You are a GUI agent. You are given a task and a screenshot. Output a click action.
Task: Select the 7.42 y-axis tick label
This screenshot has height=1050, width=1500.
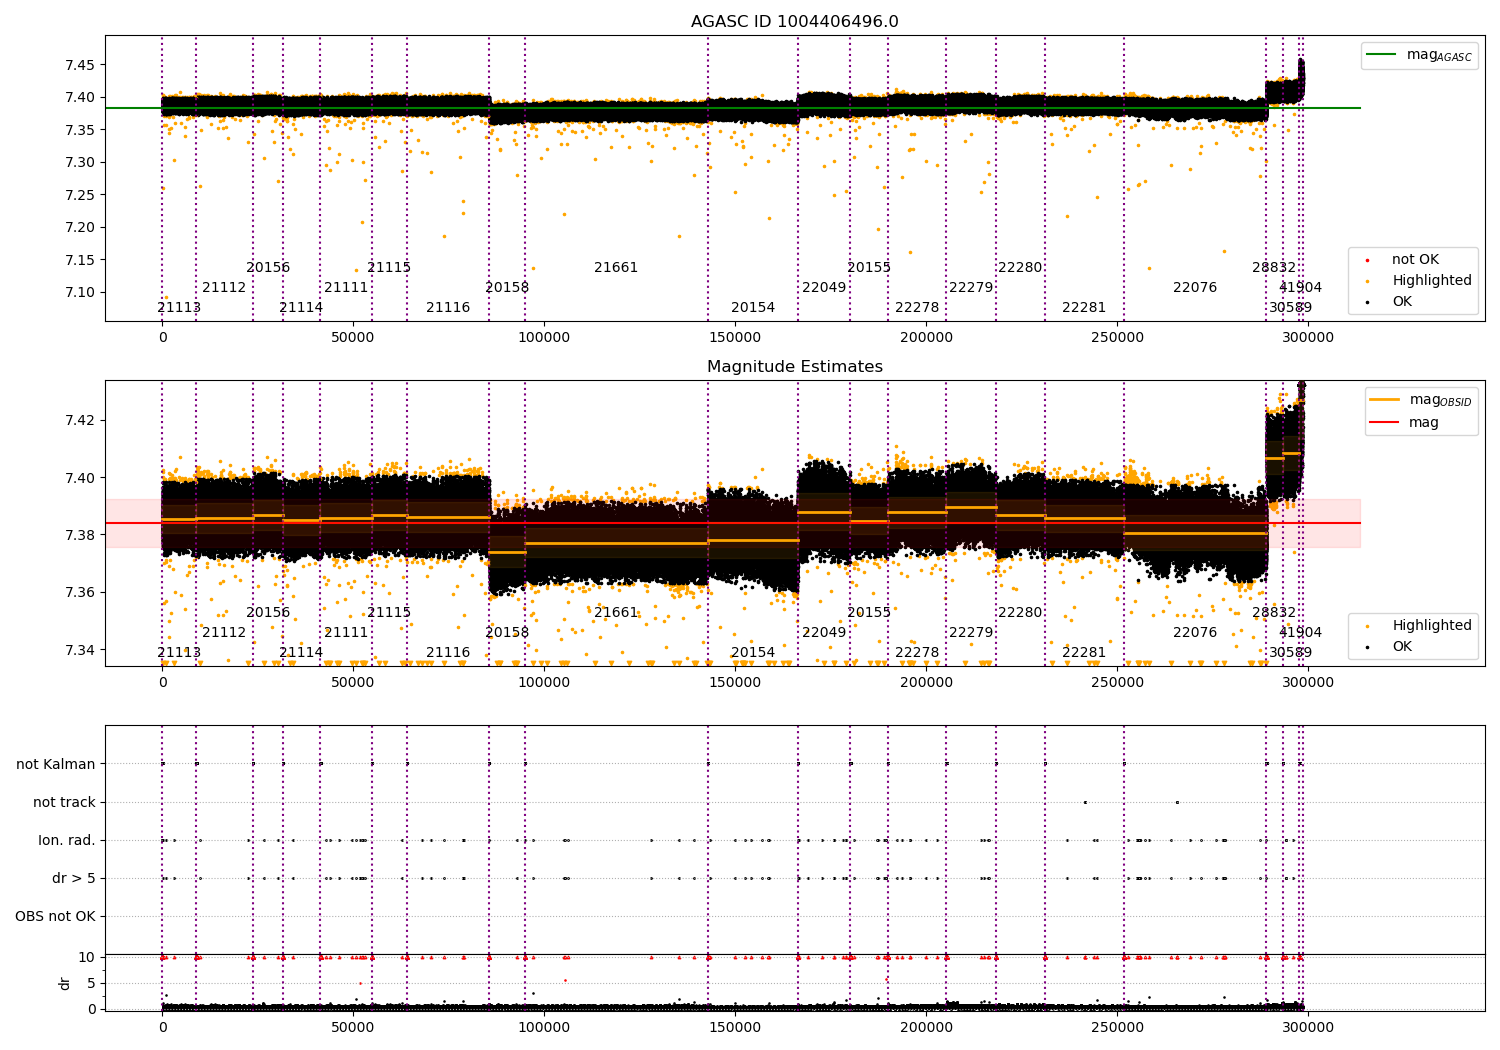(79, 420)
